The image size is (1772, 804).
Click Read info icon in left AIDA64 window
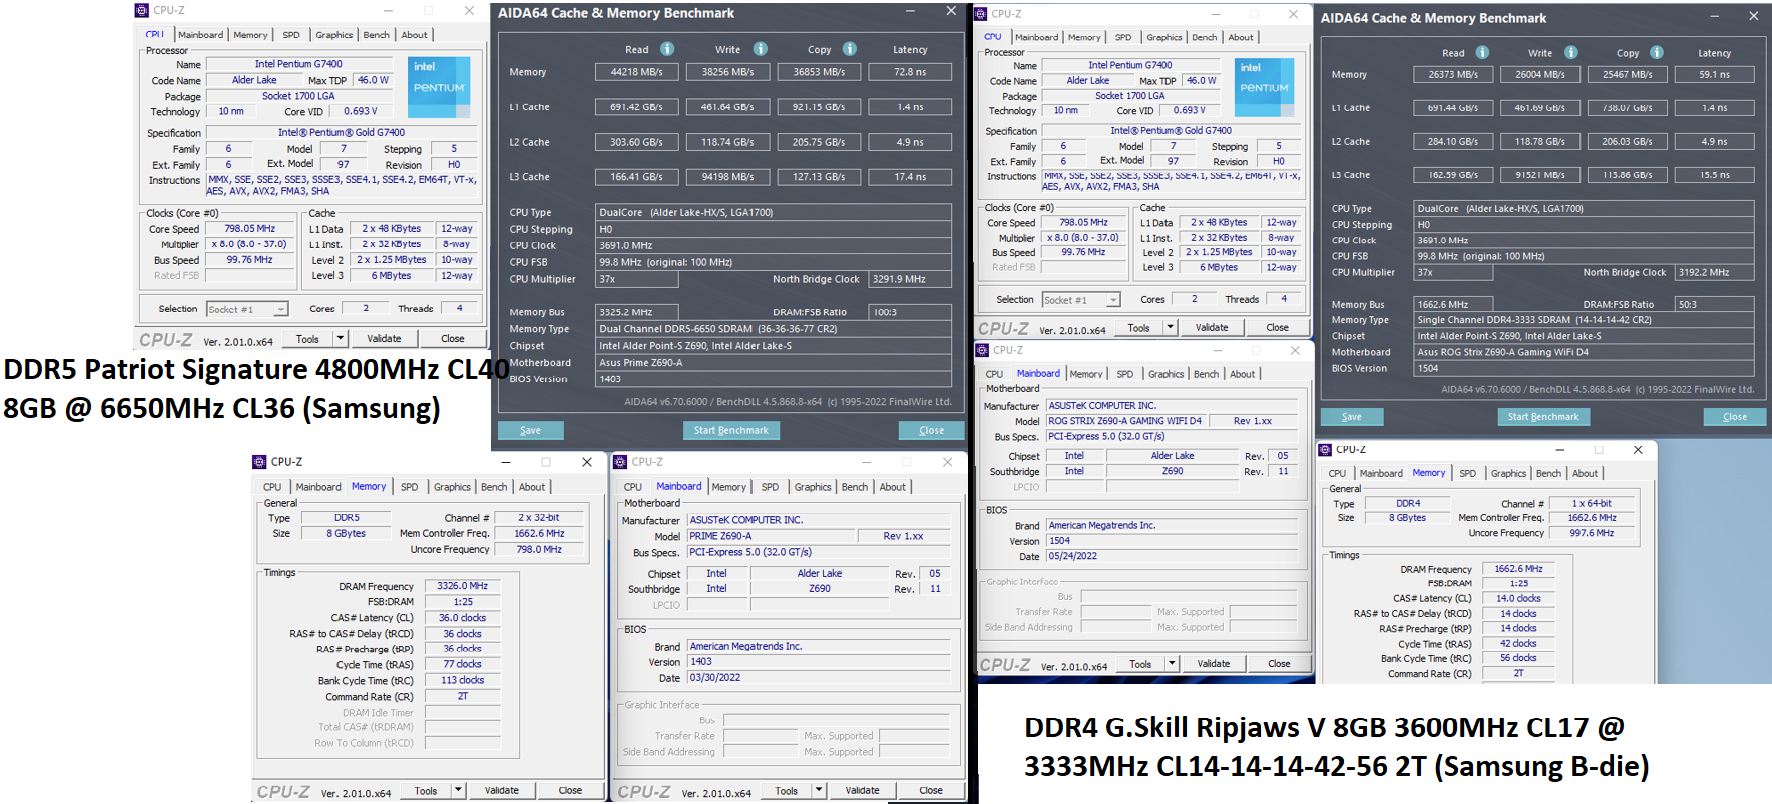point(667,49)
